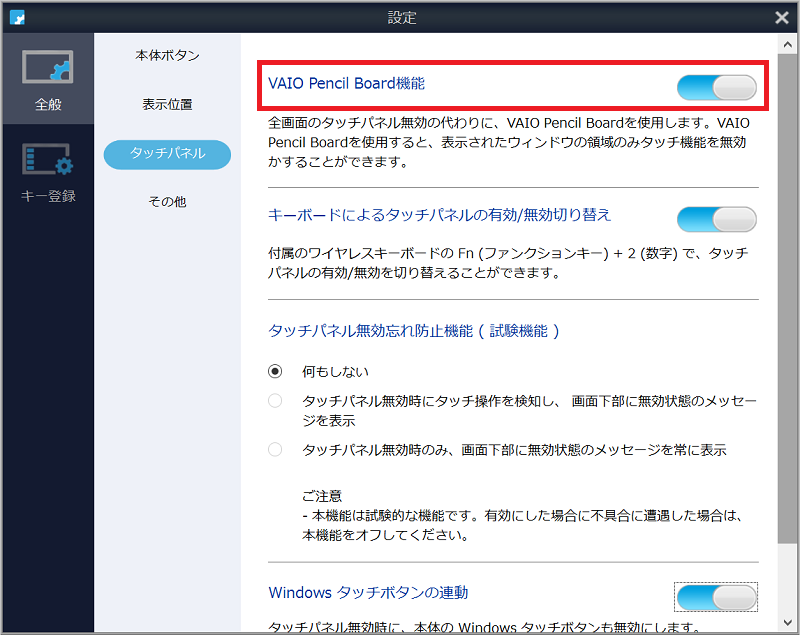The image size is (800, 635).
Task: Toggle the VAIO Pencil Board機能 switch
Action: coord(716,87)
